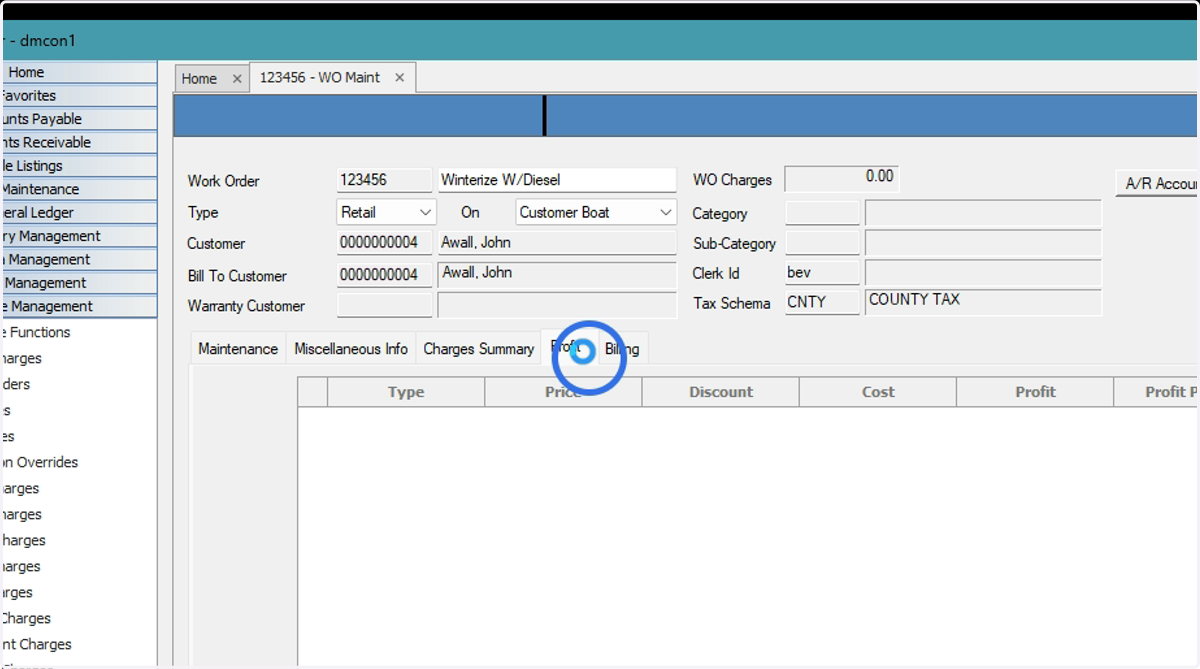1200x669 pixels.
Task: Open the On dropdown showing Customer Boat
Action: [x=596, y=212]
